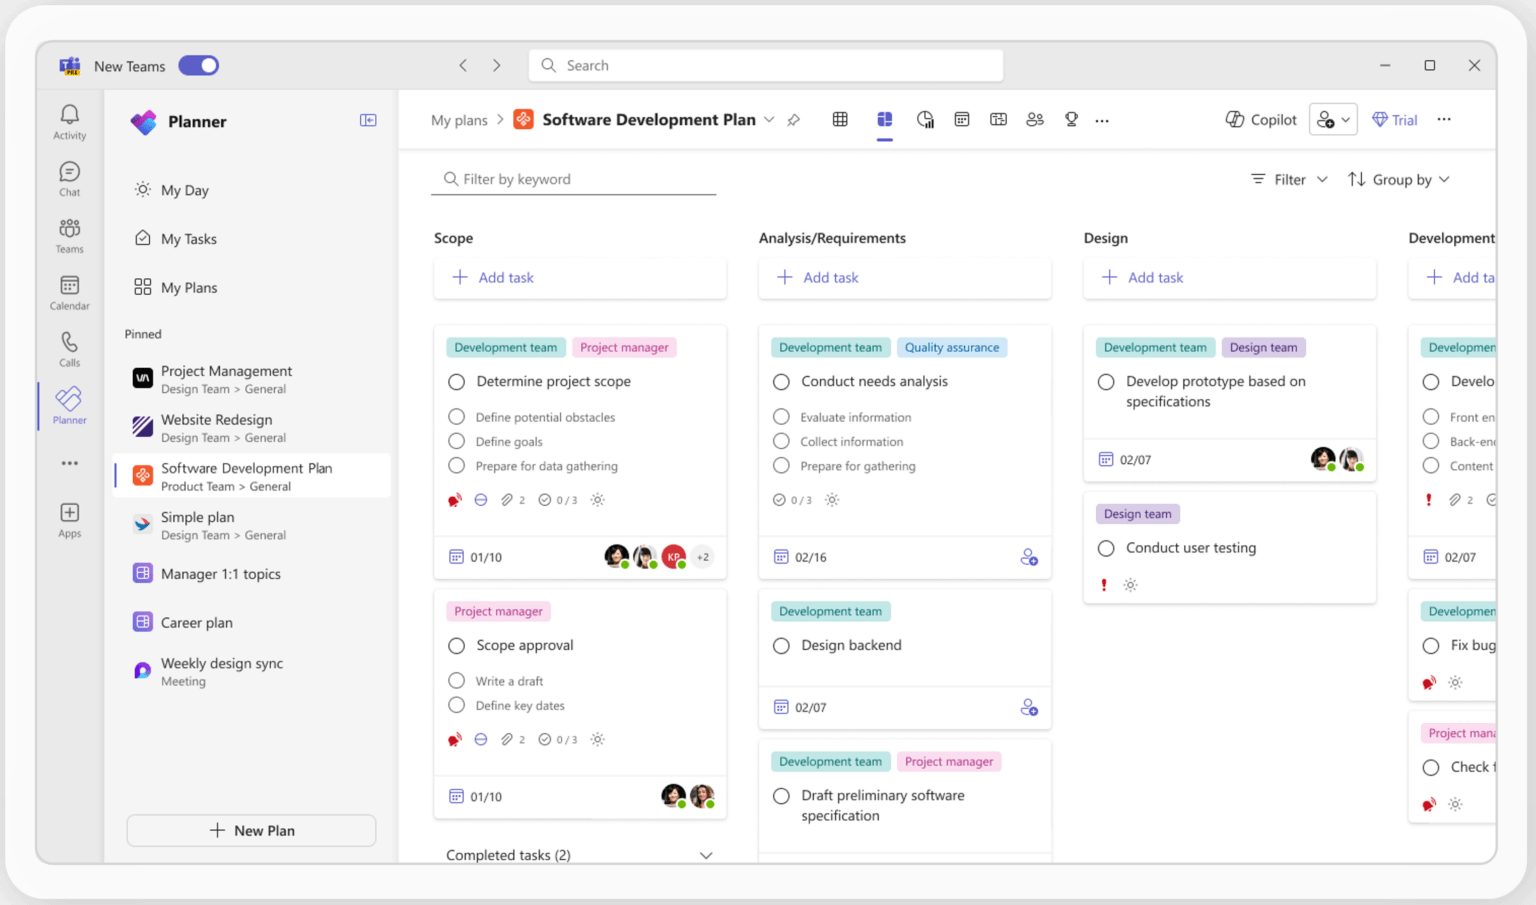Open Activity in the left rail

[x=69, y=122]
